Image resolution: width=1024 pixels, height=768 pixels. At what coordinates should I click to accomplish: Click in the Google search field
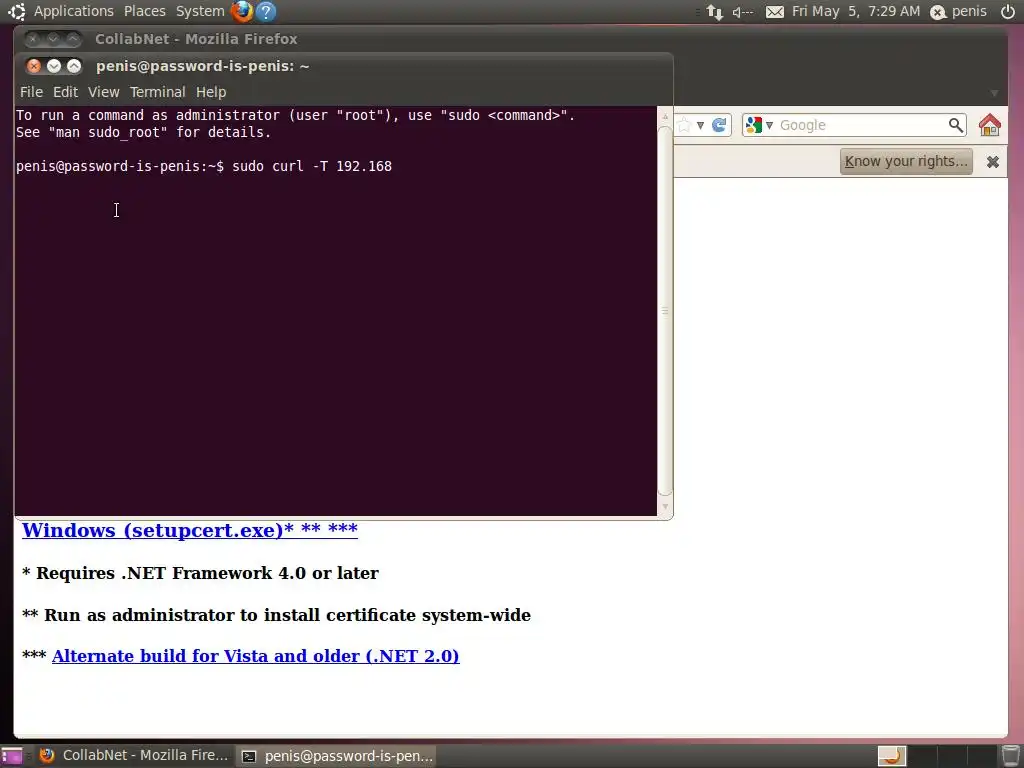(x=861, y=125)
